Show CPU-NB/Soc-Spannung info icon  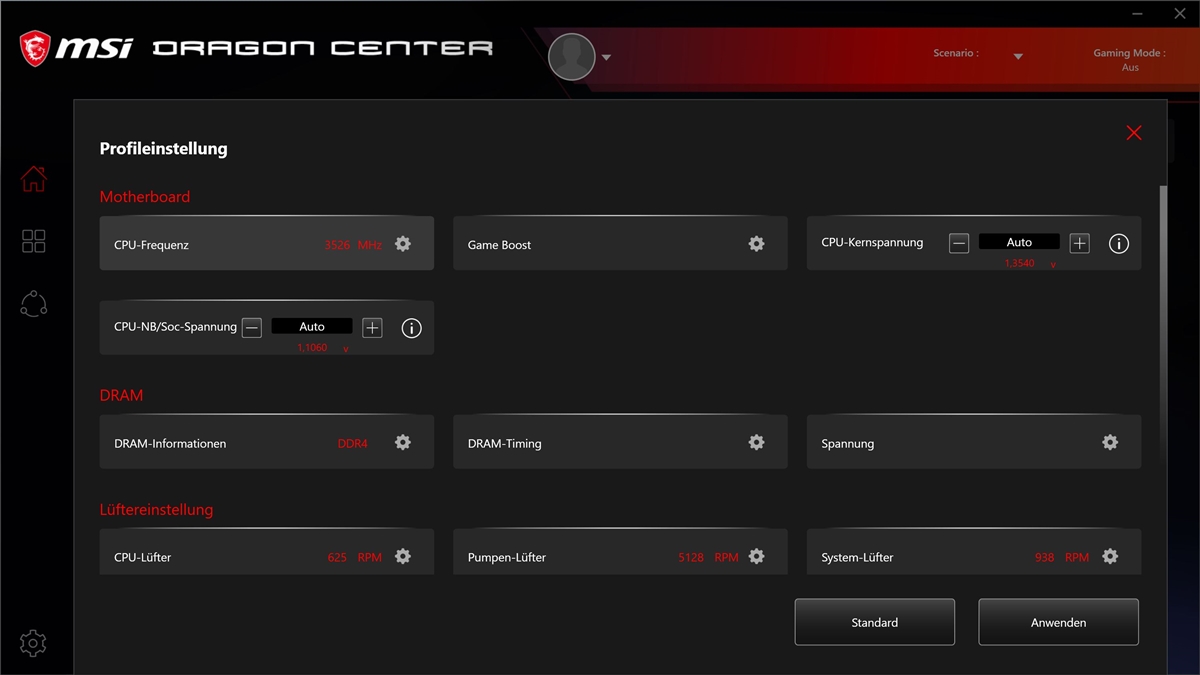[x=411, y=328]
